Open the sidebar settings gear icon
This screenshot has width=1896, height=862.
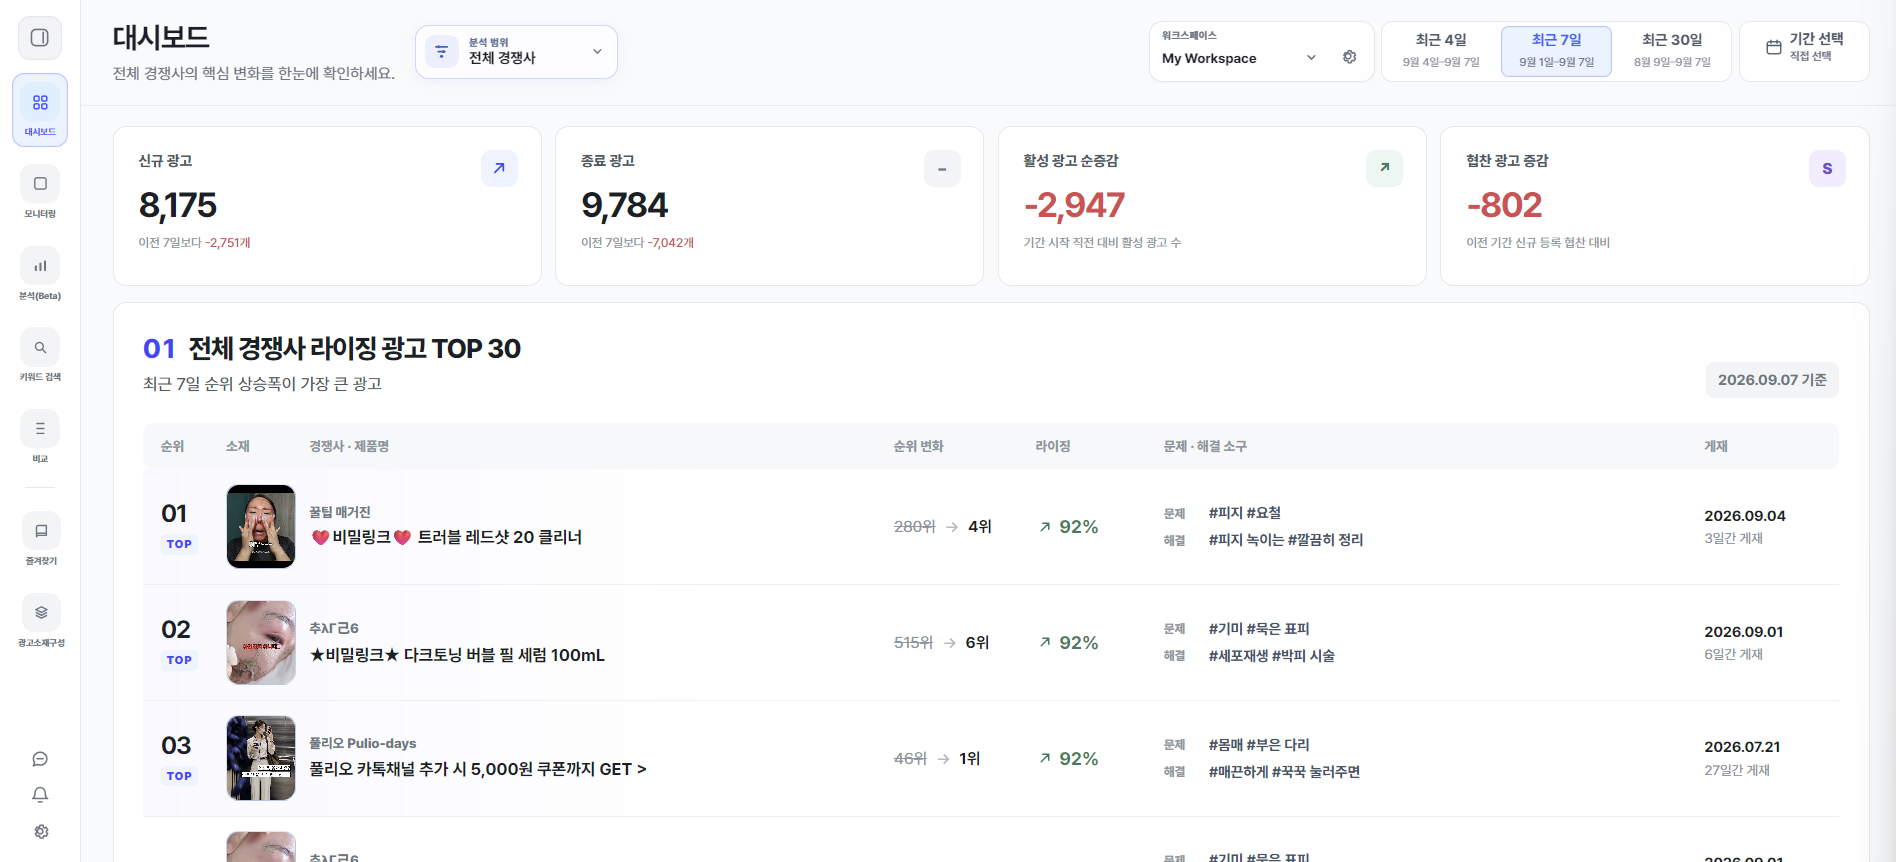41,831
